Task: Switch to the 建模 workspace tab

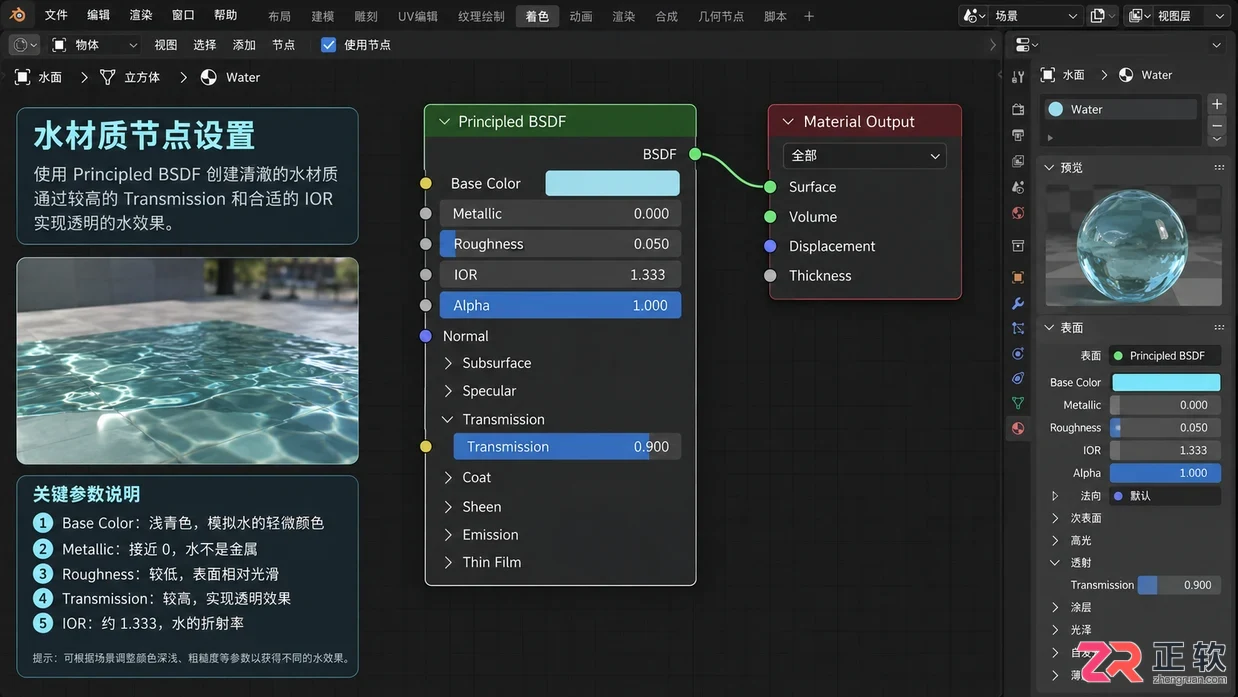Action: (x=323, y=16)
